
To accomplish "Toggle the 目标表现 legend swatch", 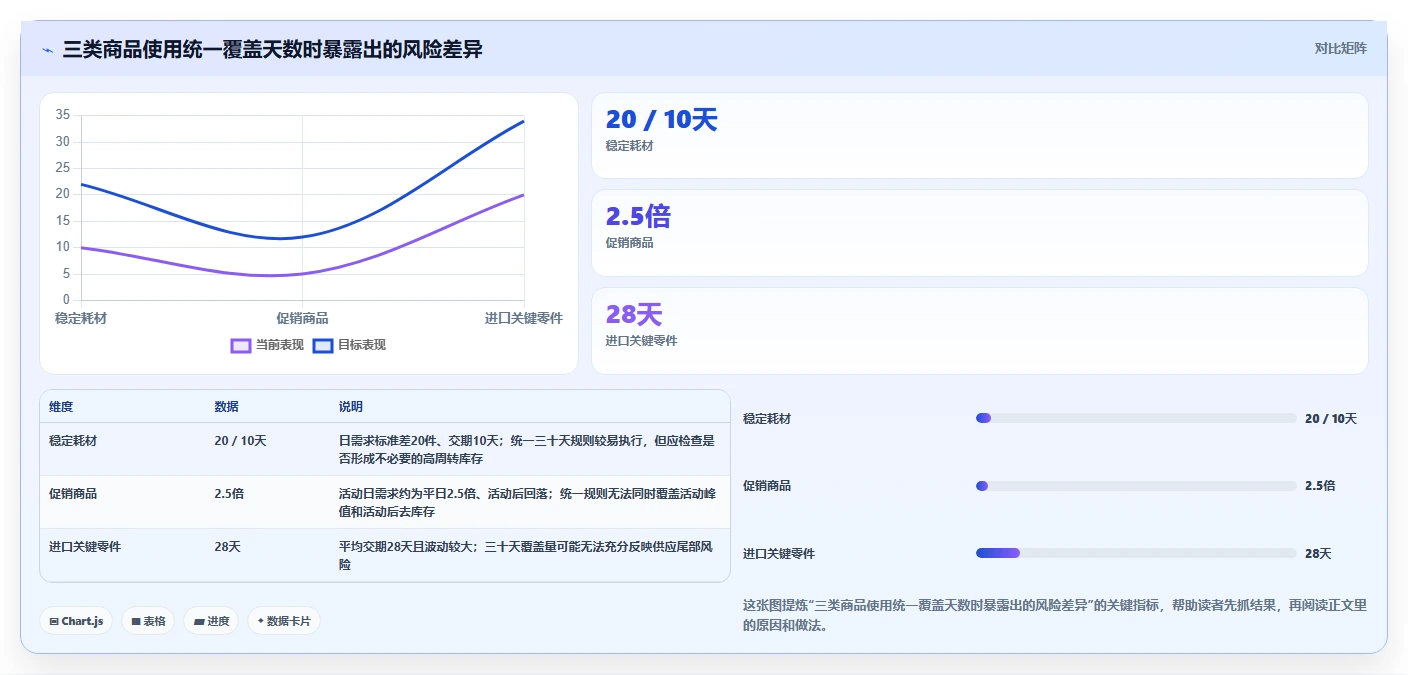I will (323, 345).
